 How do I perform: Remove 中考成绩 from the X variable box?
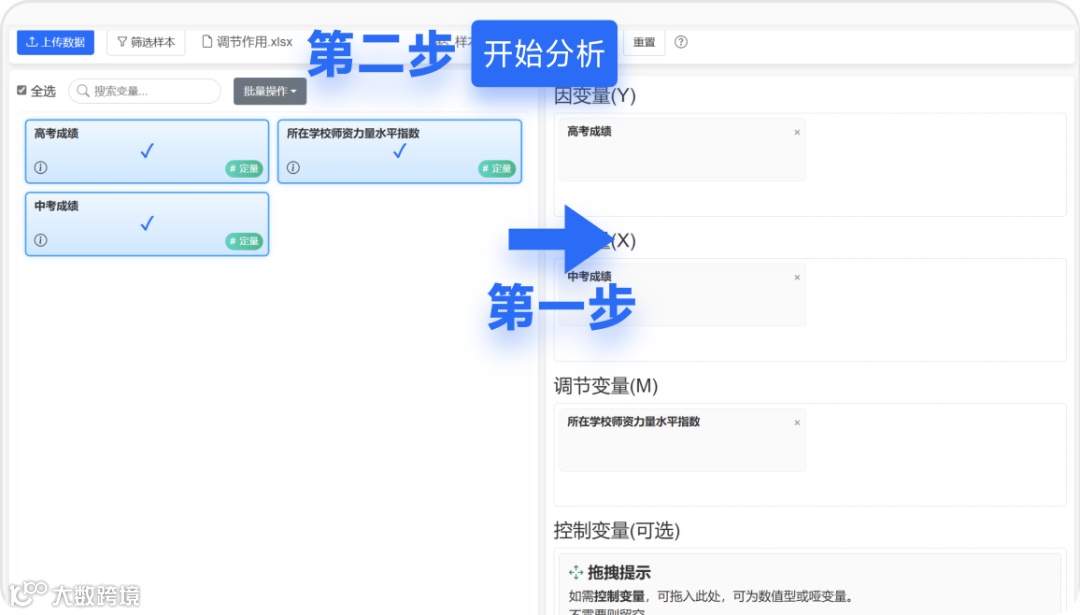tap(797, 278)
